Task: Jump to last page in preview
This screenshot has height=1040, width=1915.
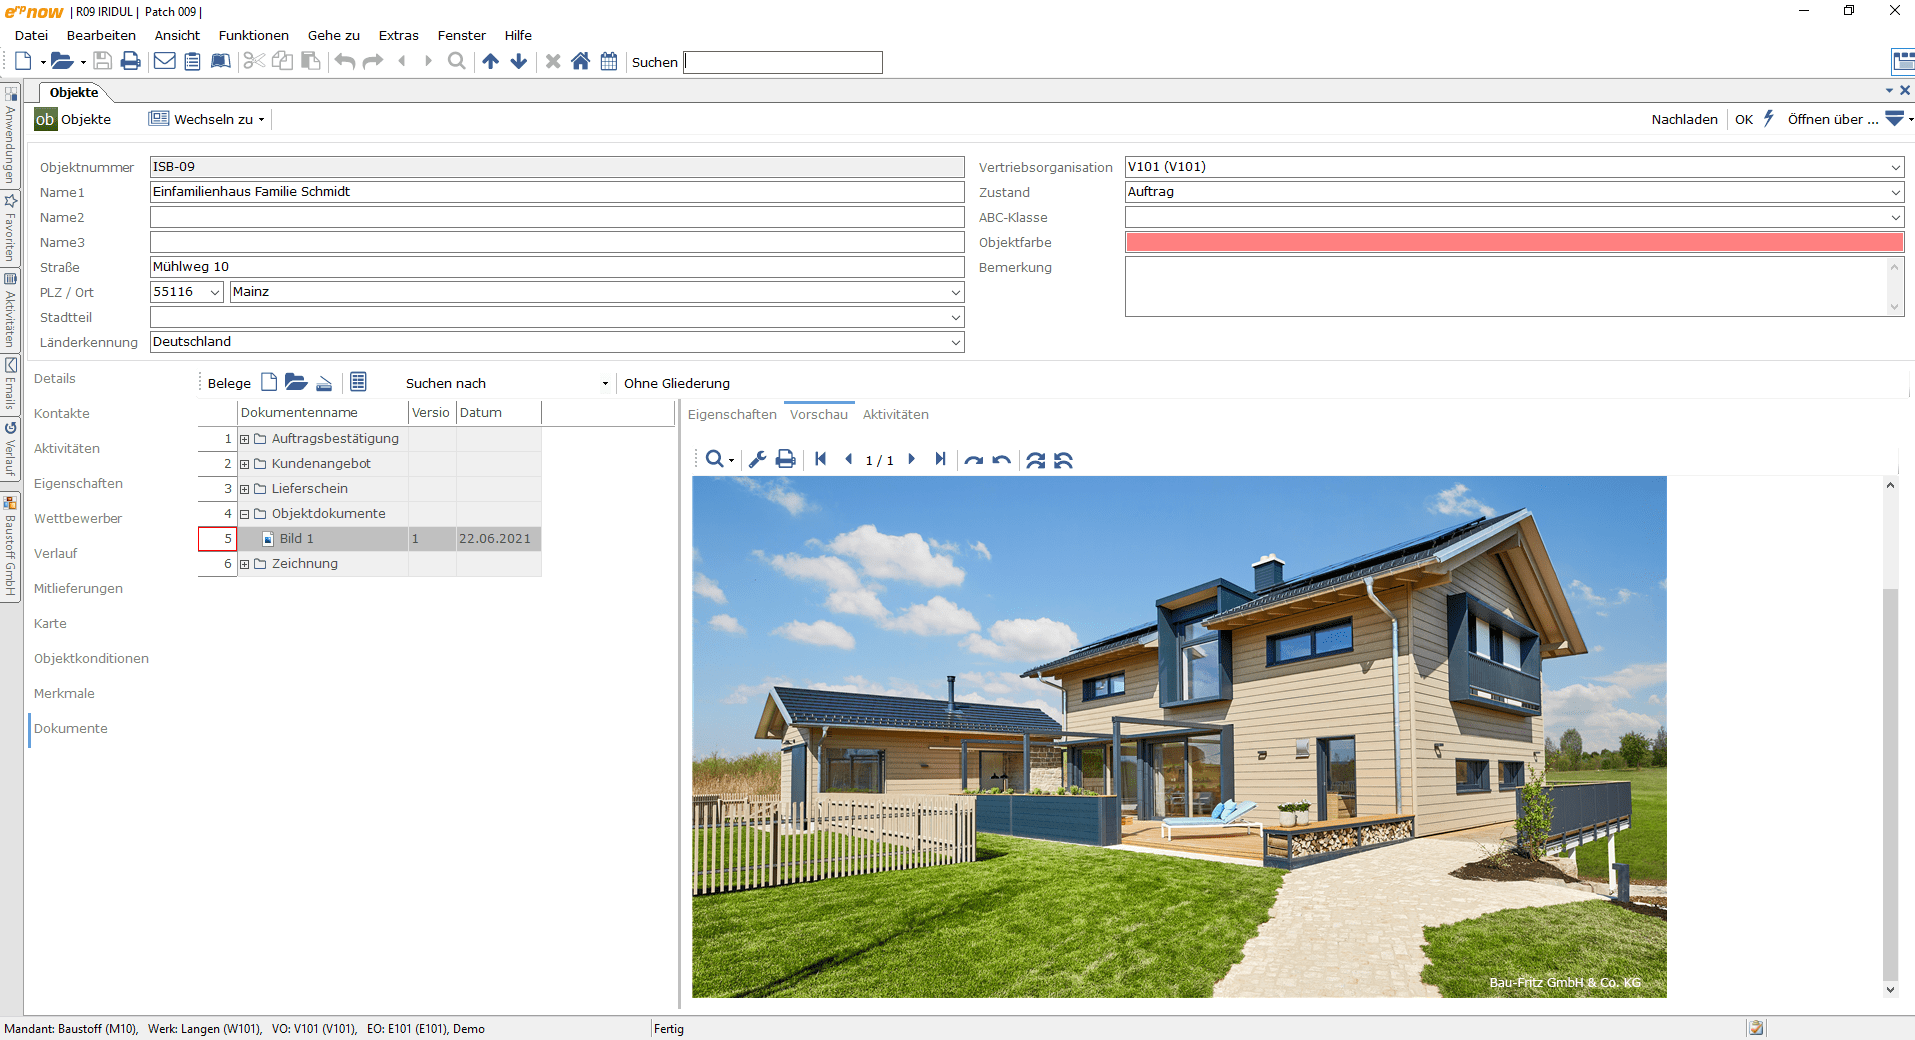Action: [940, 459]
